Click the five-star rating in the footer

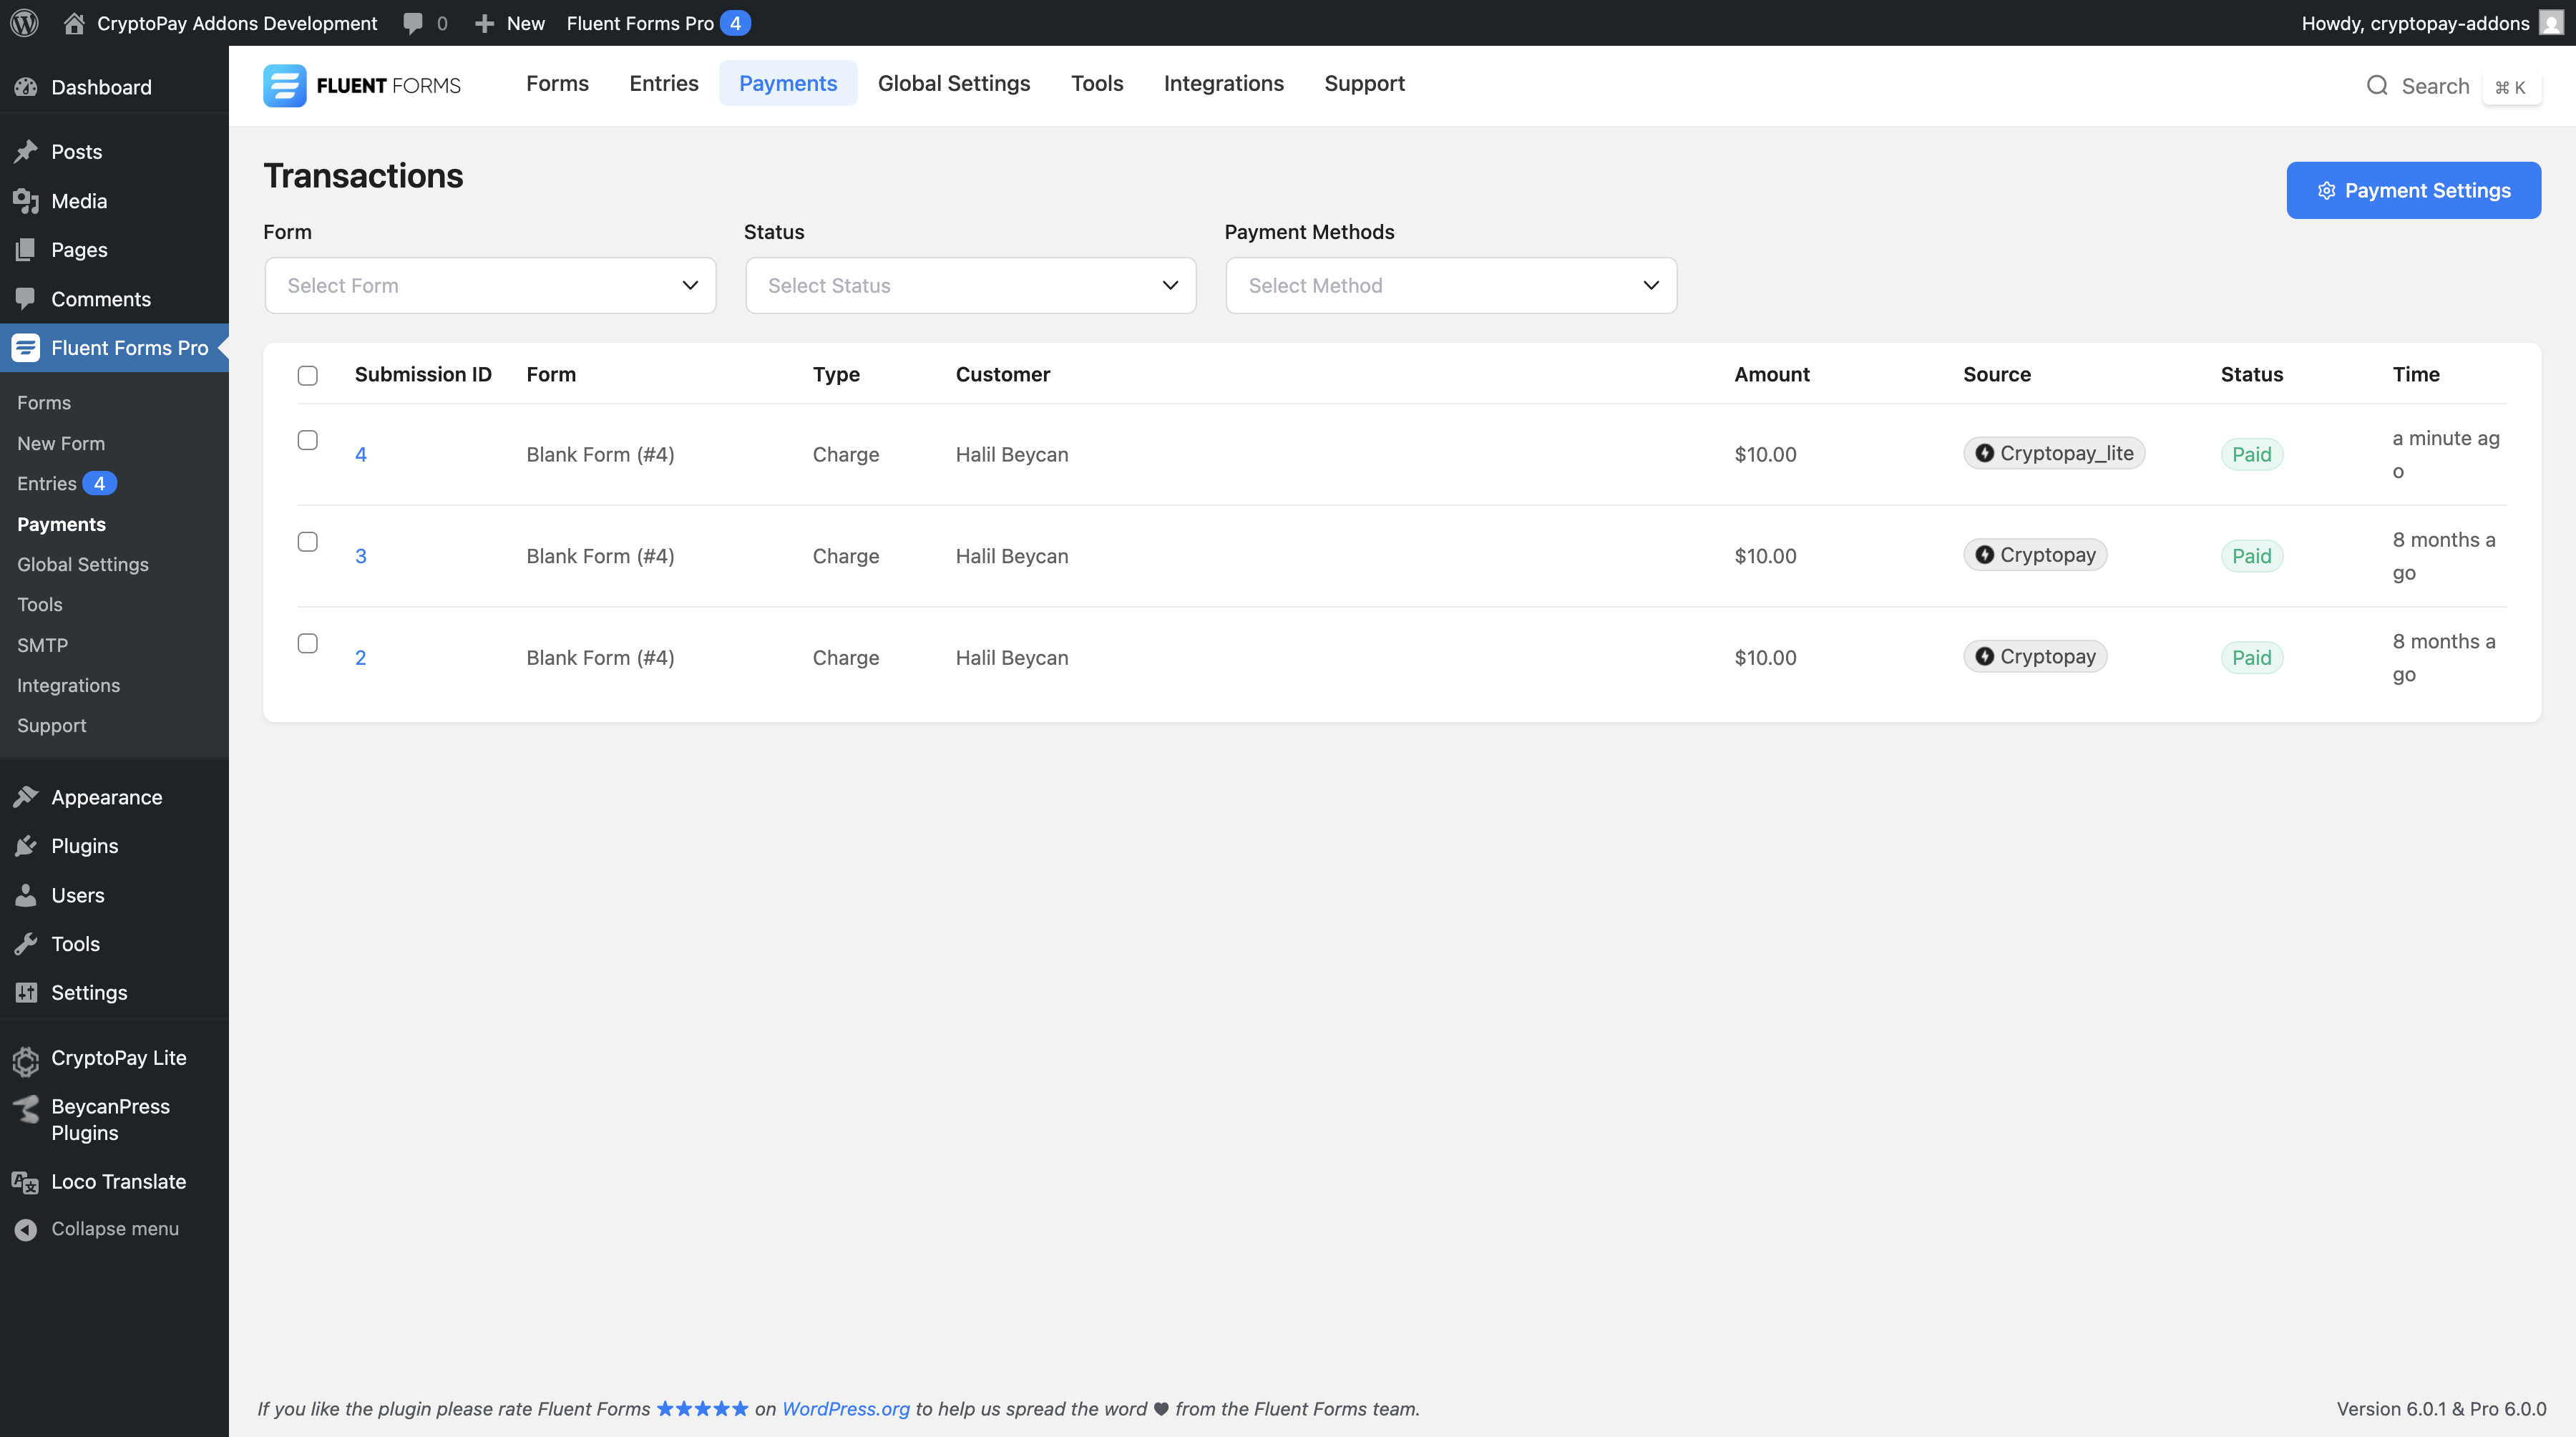tap(702, 1409)
